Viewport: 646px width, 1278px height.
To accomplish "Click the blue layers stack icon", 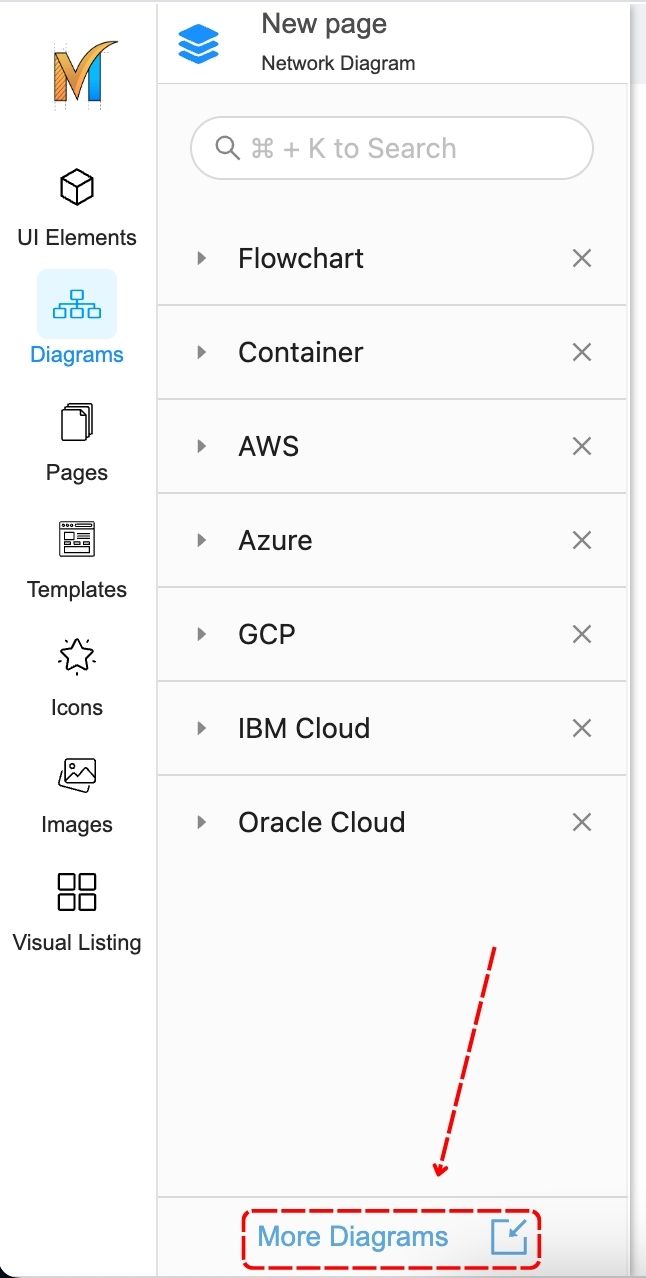I will coord(198,44).
